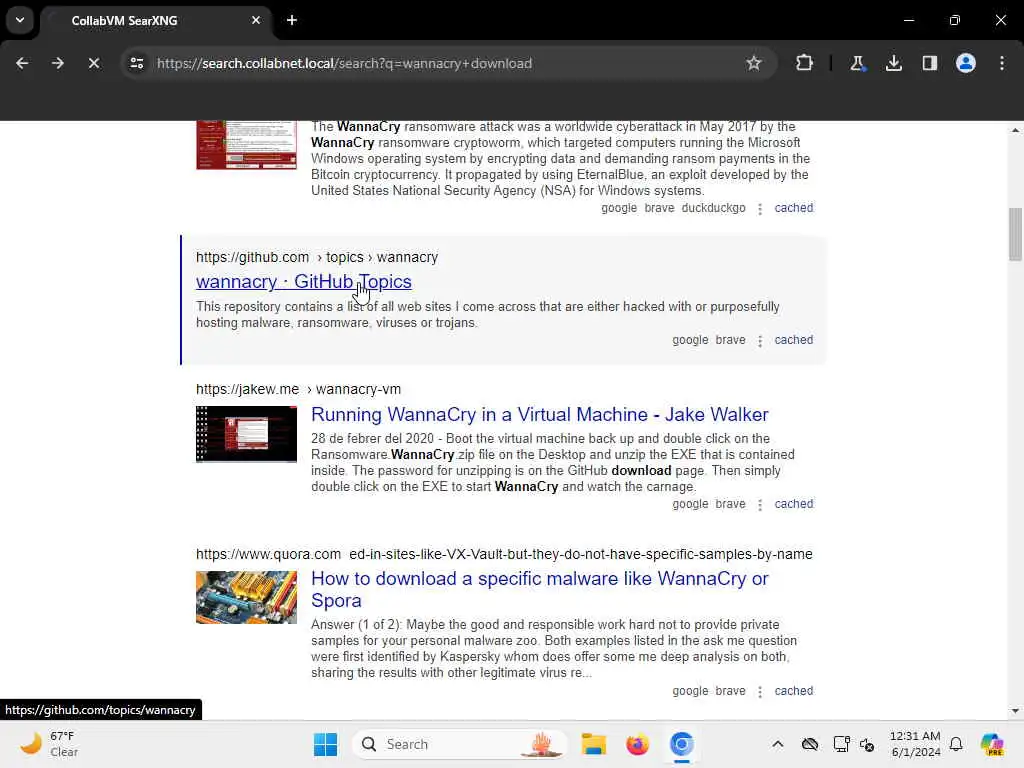Click the Quora circuit board thumbnail
Image resolution: width=1024 pixels, height=768 pixels.
click(x=246, y=597)
